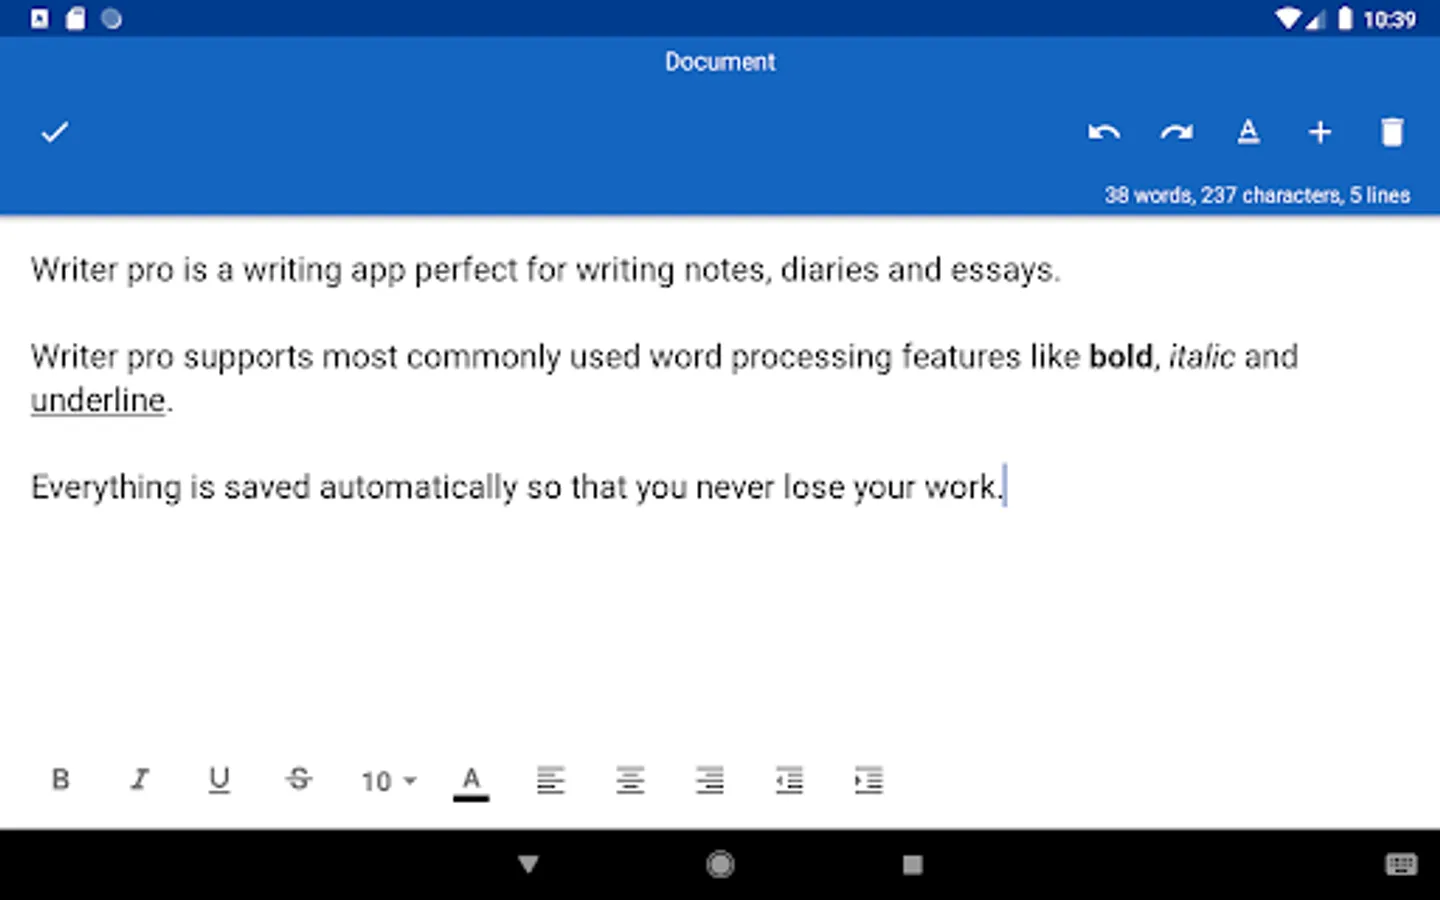Toggle italic formatting
The image size is (1440, 900).
pyautogui.click(x=140, y=780)
